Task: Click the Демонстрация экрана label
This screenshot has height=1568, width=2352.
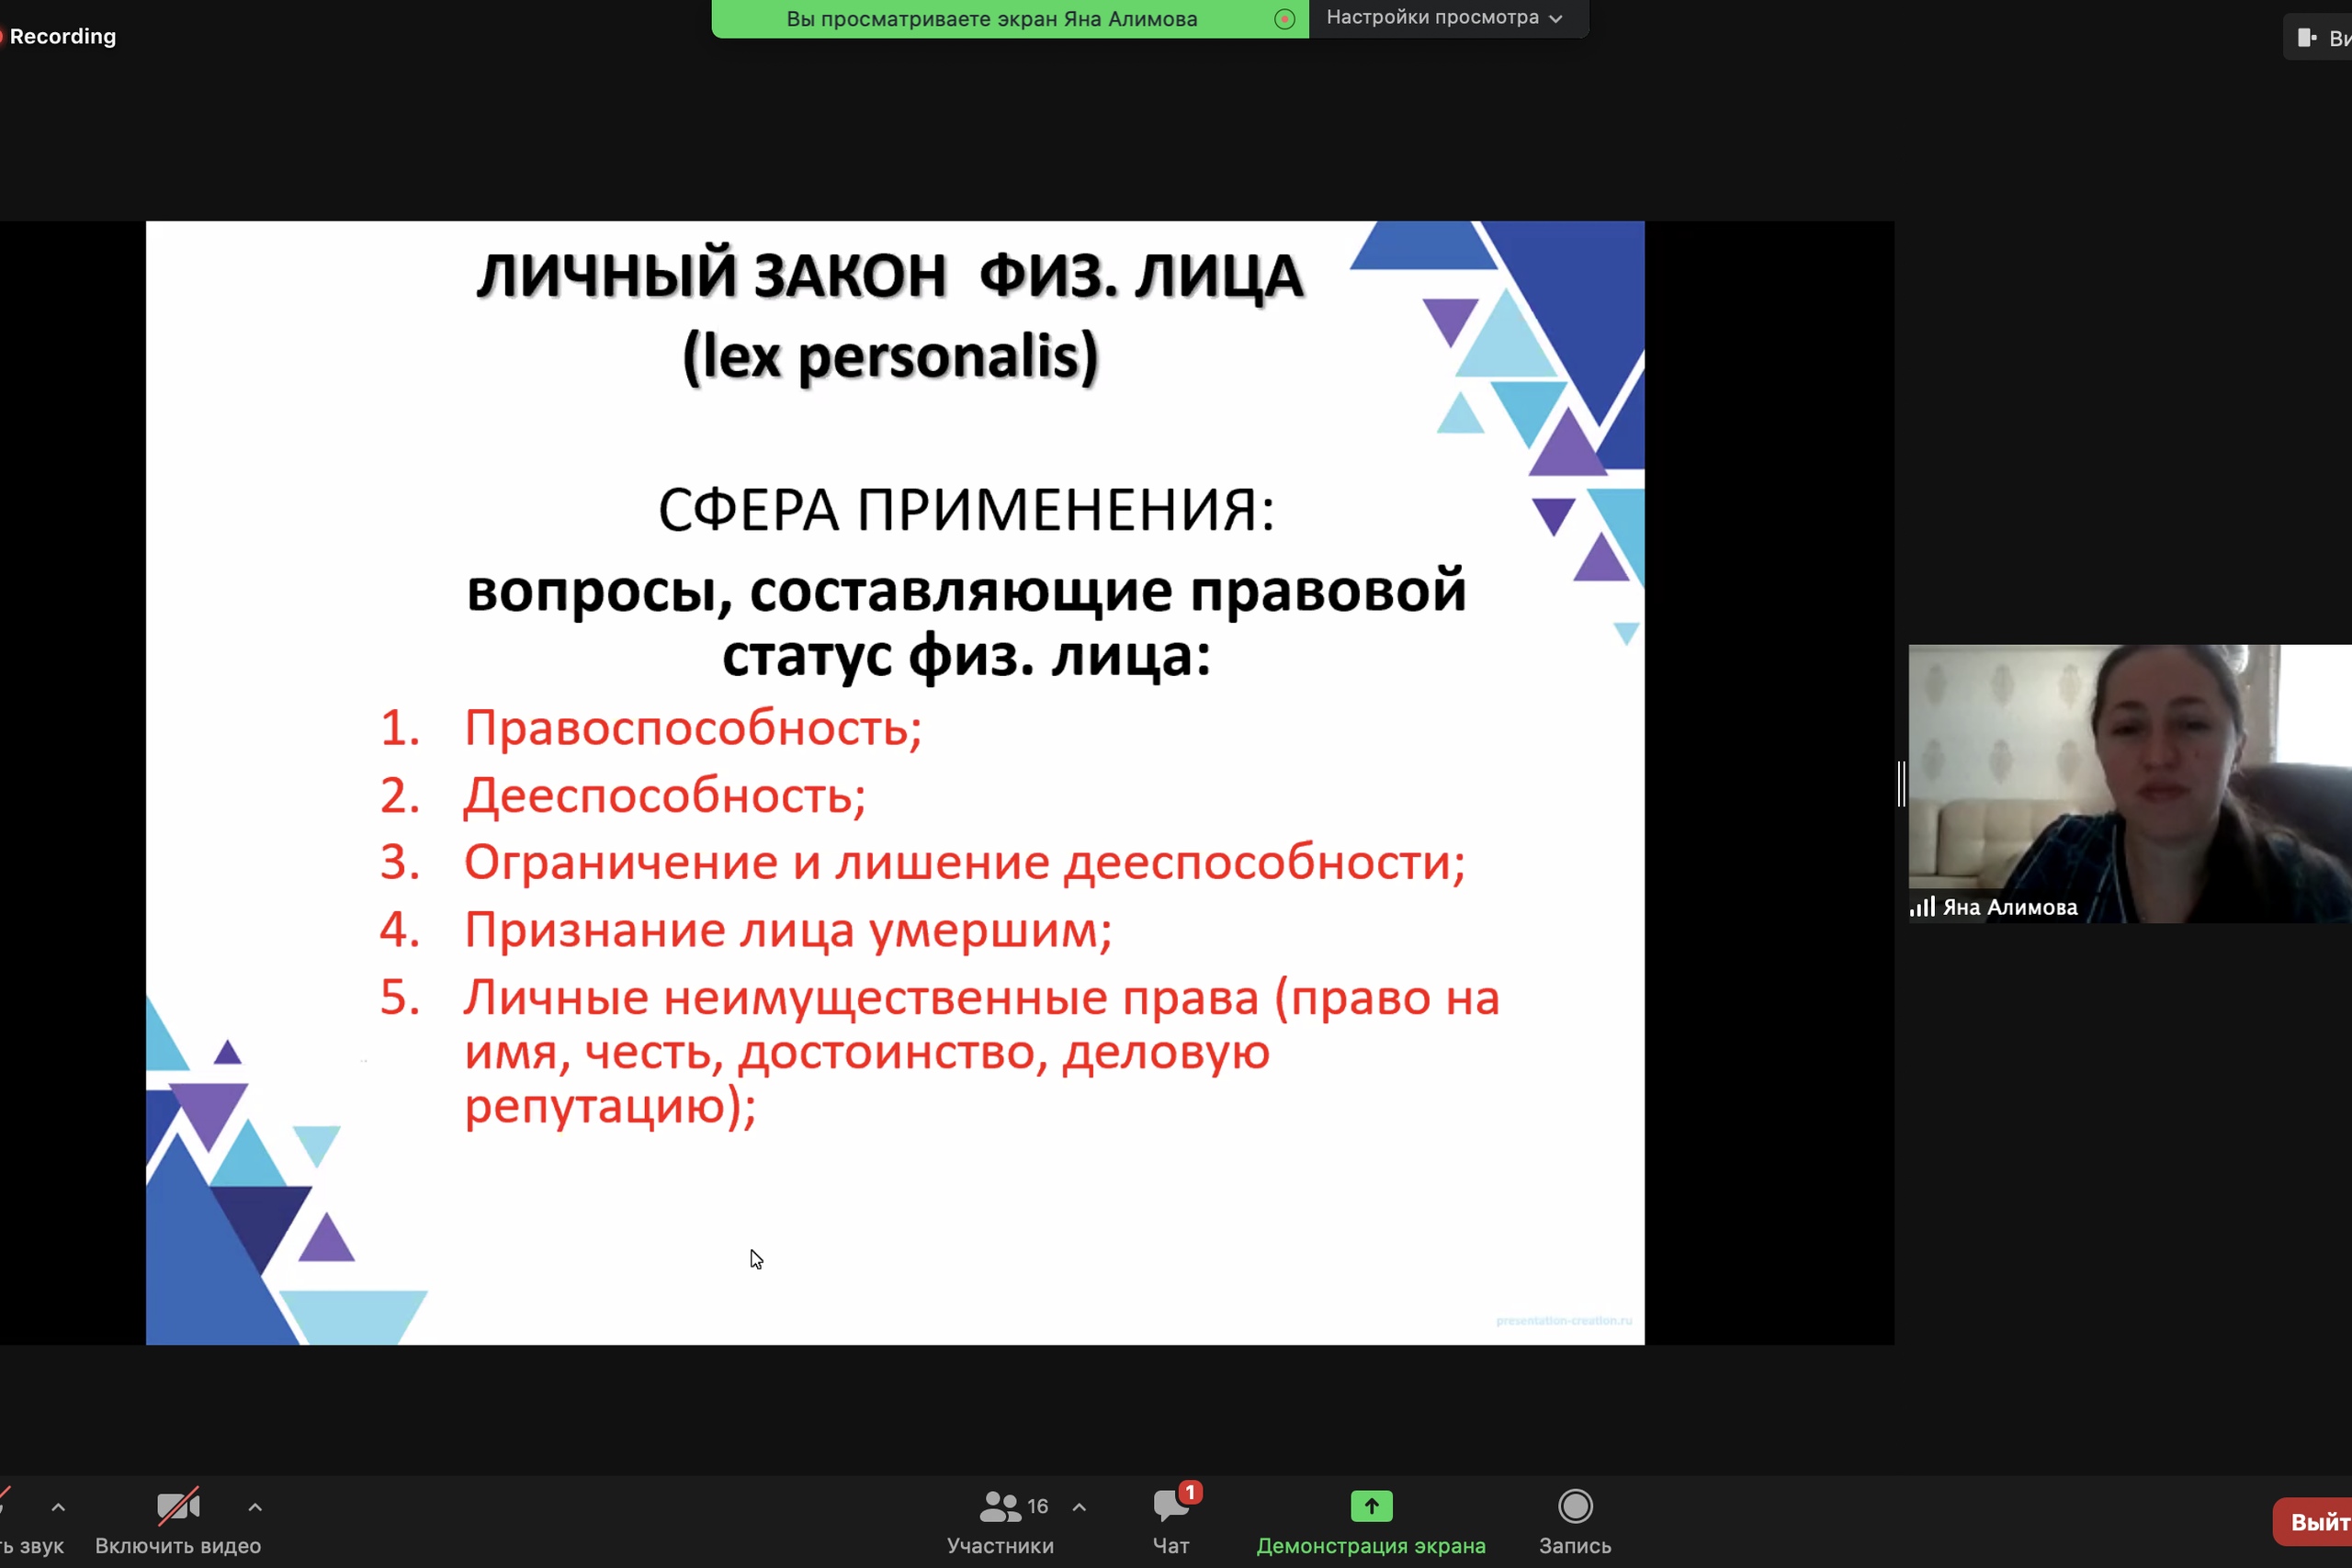Action: click(x=1371, y=1546)
